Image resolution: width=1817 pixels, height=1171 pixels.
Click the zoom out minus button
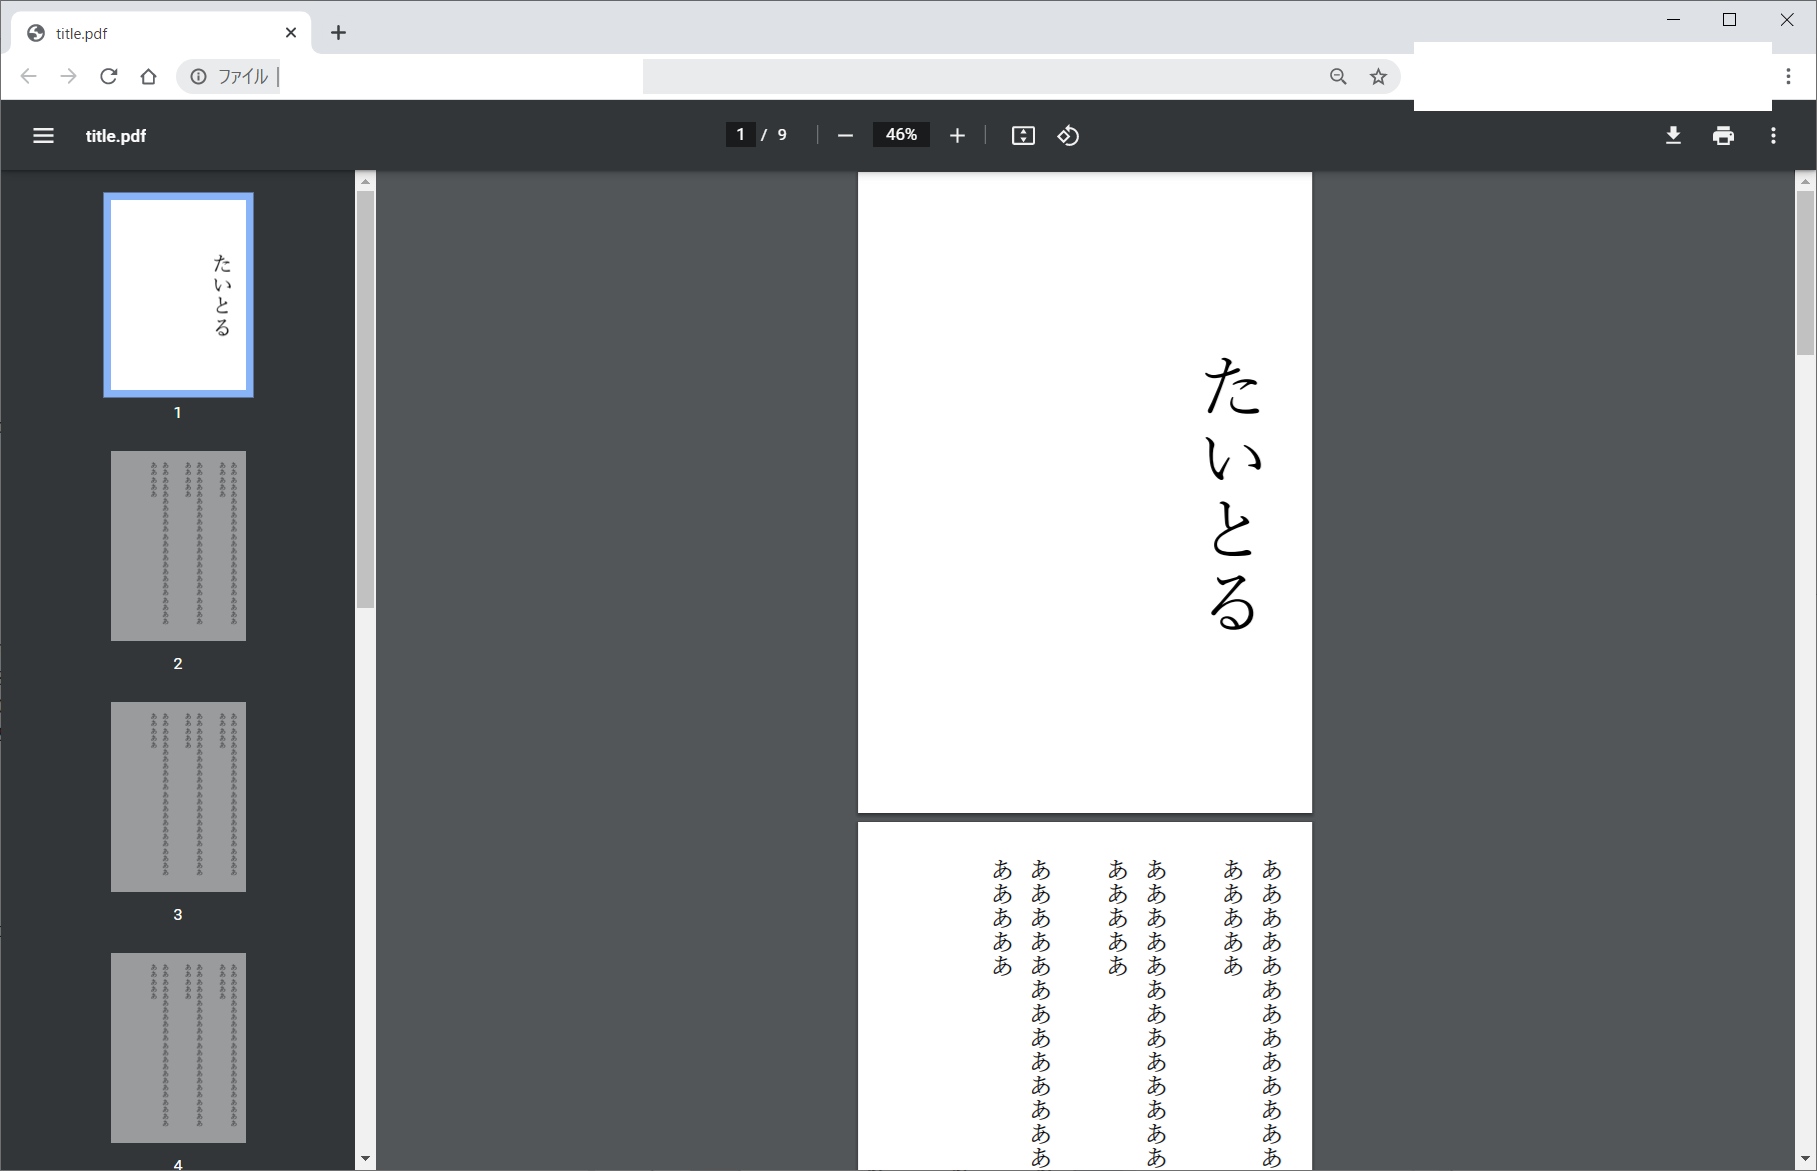point(845,136)
